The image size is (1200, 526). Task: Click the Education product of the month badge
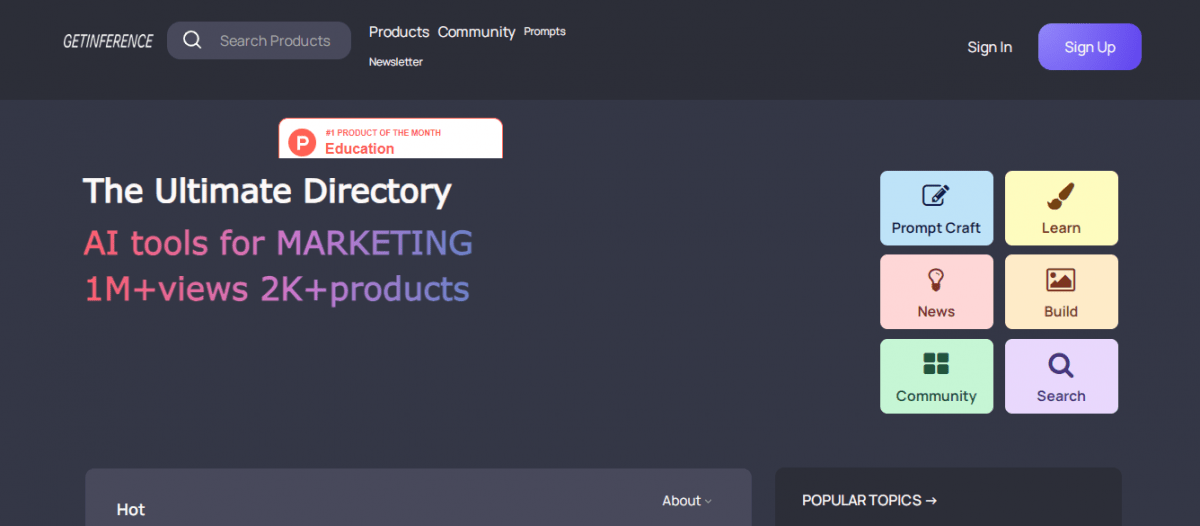tap(390, 140)
